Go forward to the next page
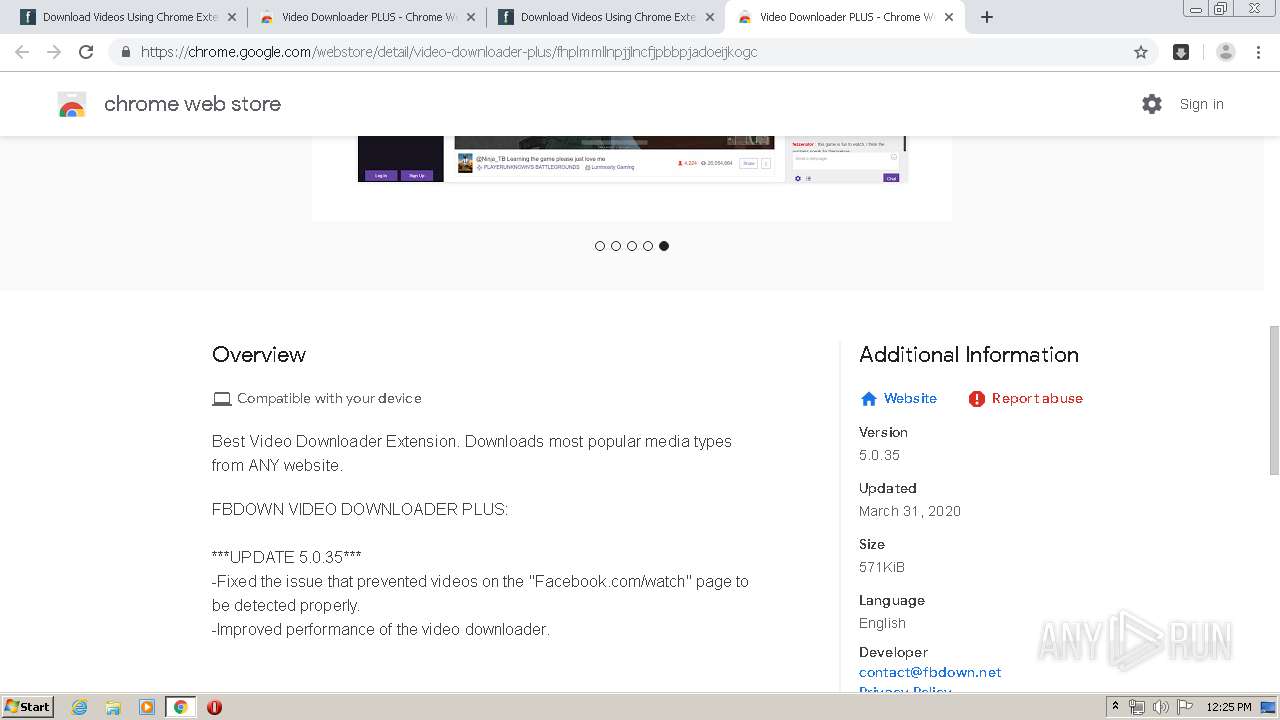1280x720 pixels. 54,52
